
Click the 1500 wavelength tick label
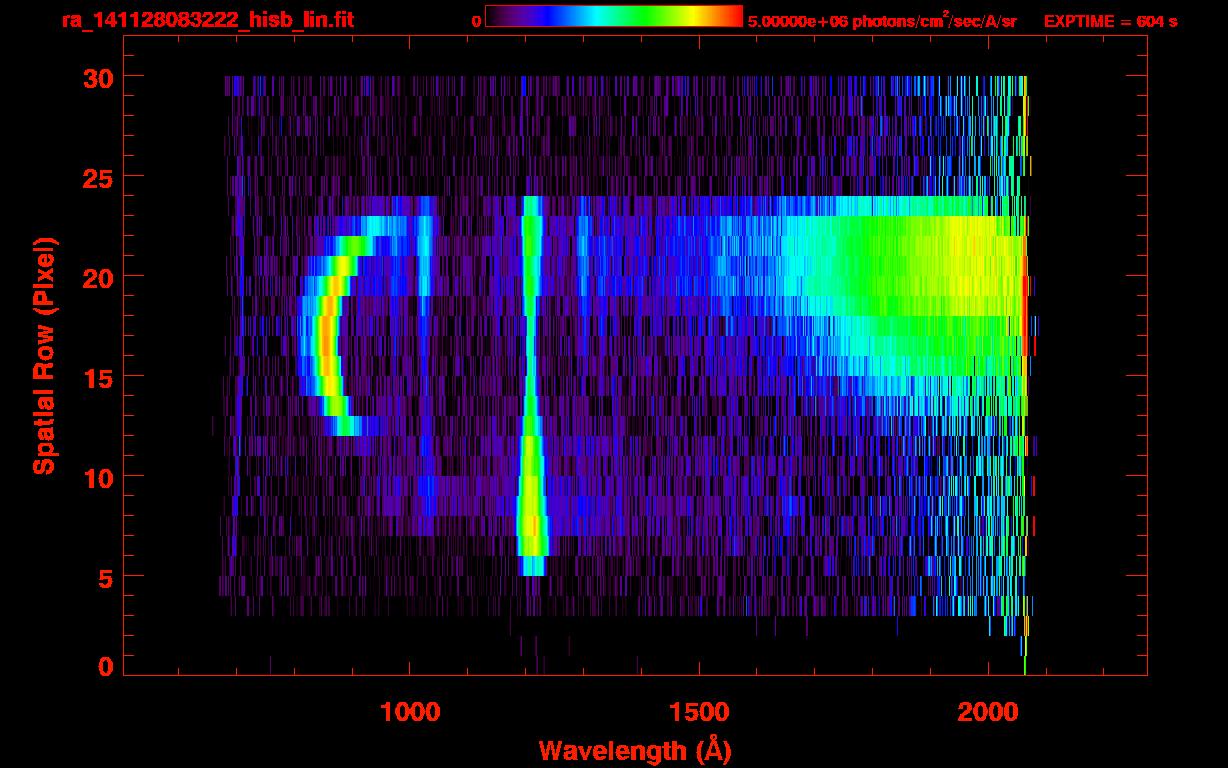click(x=699, y=712)
